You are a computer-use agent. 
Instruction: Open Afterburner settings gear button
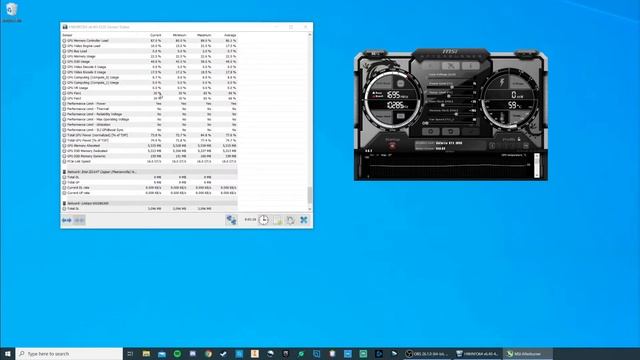[x=431, y=131]
